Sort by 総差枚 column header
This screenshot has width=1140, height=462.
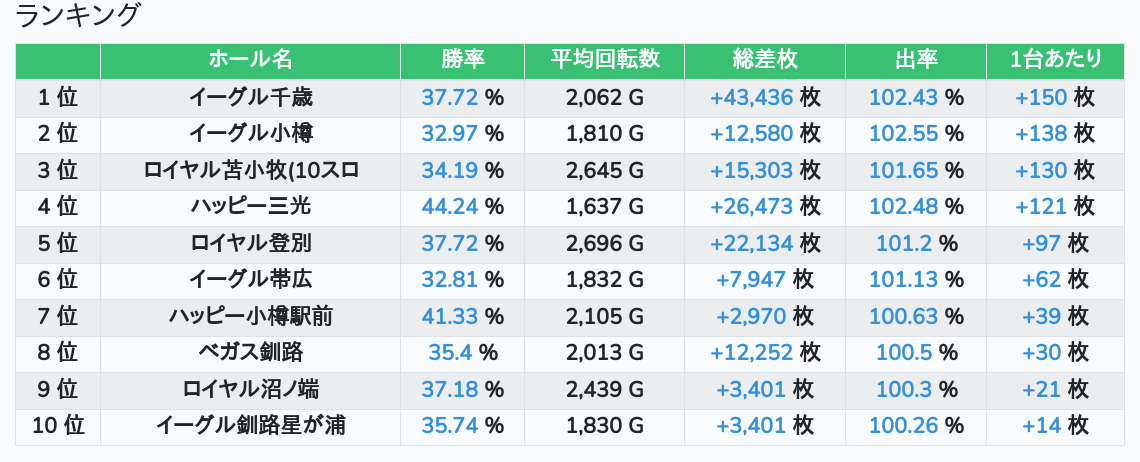coord(765,60)
